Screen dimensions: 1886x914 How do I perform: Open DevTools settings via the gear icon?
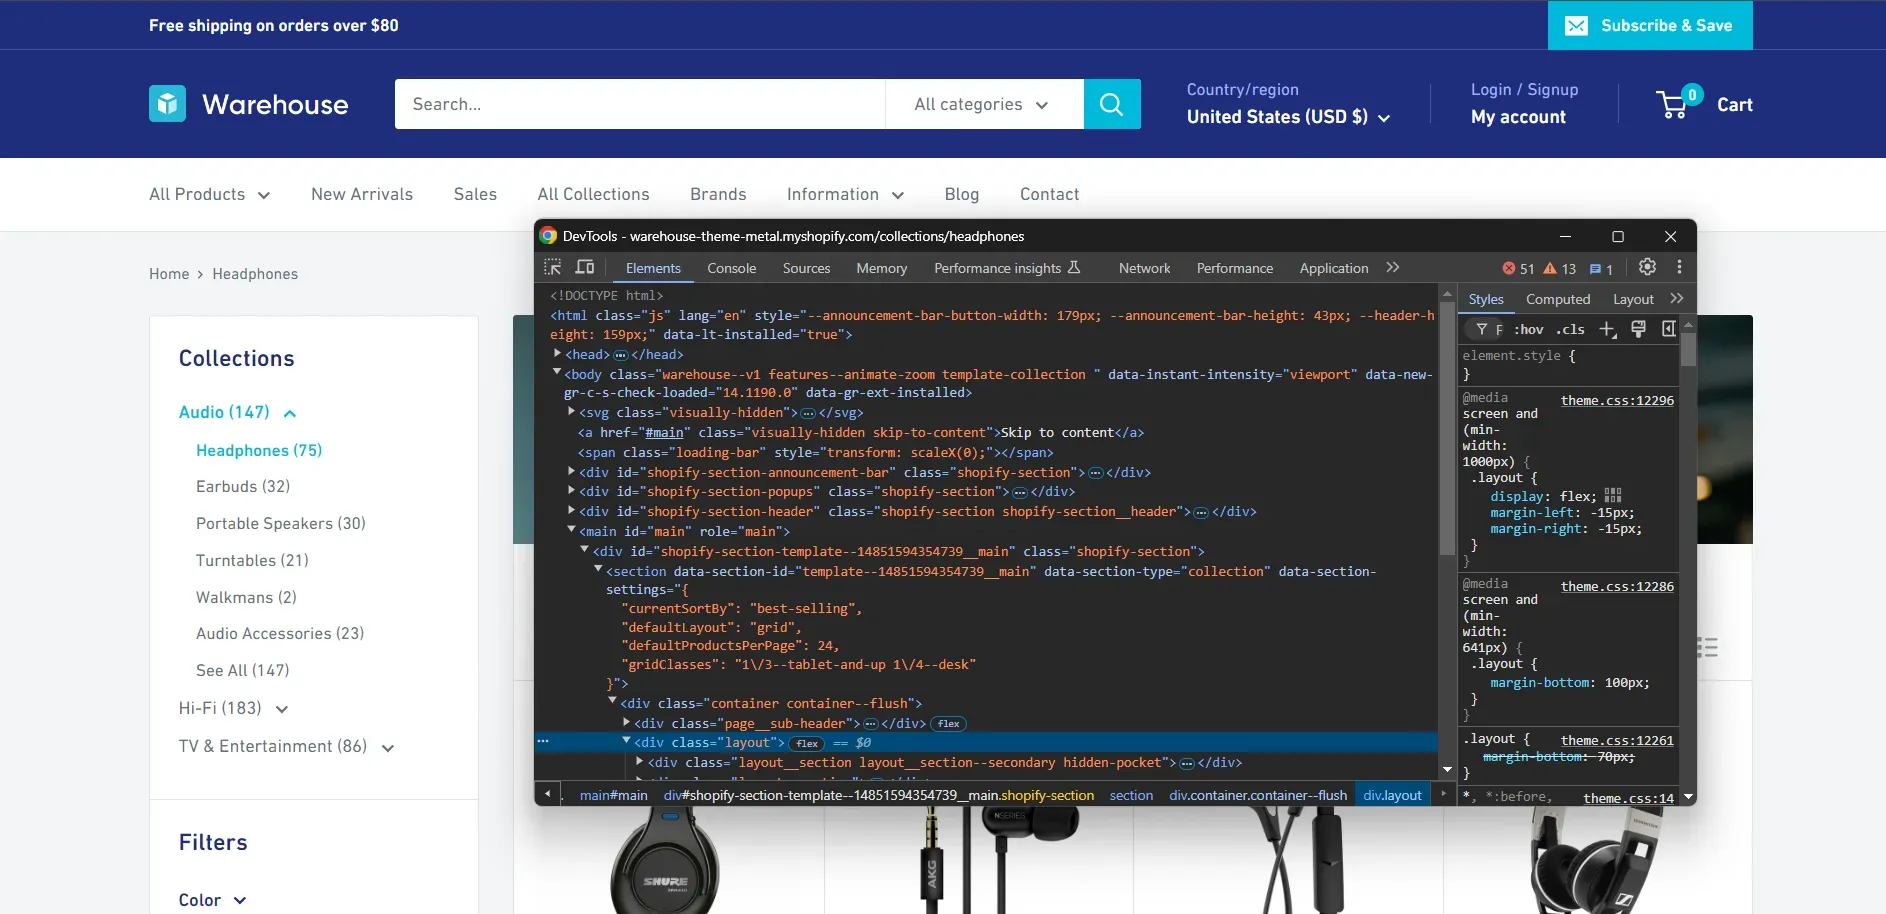[1647, 267]
